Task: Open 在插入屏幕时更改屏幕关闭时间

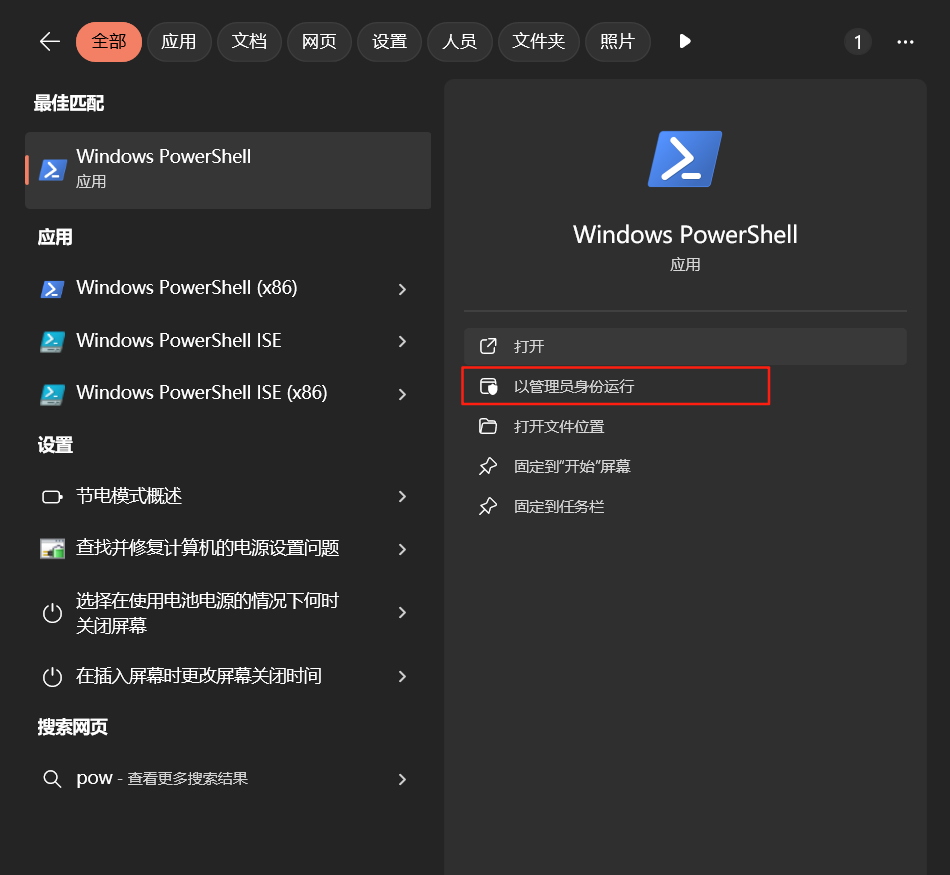Action: point(228,676)
